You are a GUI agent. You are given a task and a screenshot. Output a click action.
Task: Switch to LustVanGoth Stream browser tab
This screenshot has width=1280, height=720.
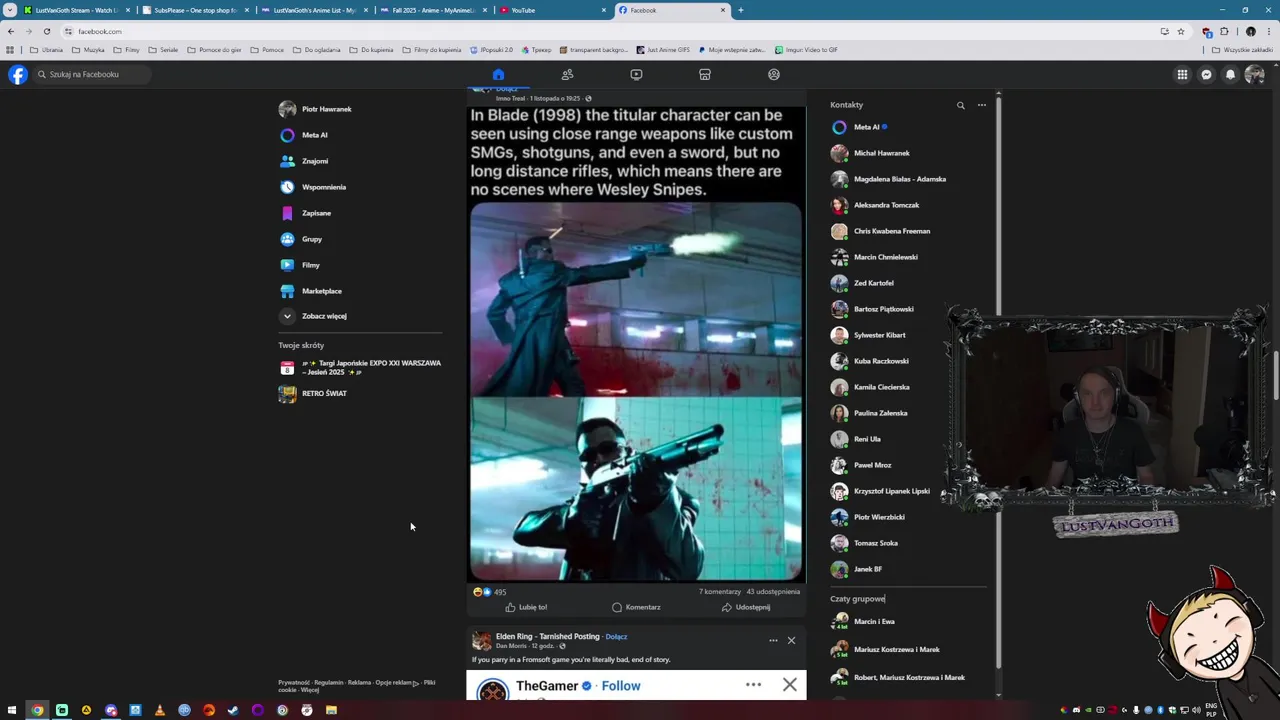[76, 10]
